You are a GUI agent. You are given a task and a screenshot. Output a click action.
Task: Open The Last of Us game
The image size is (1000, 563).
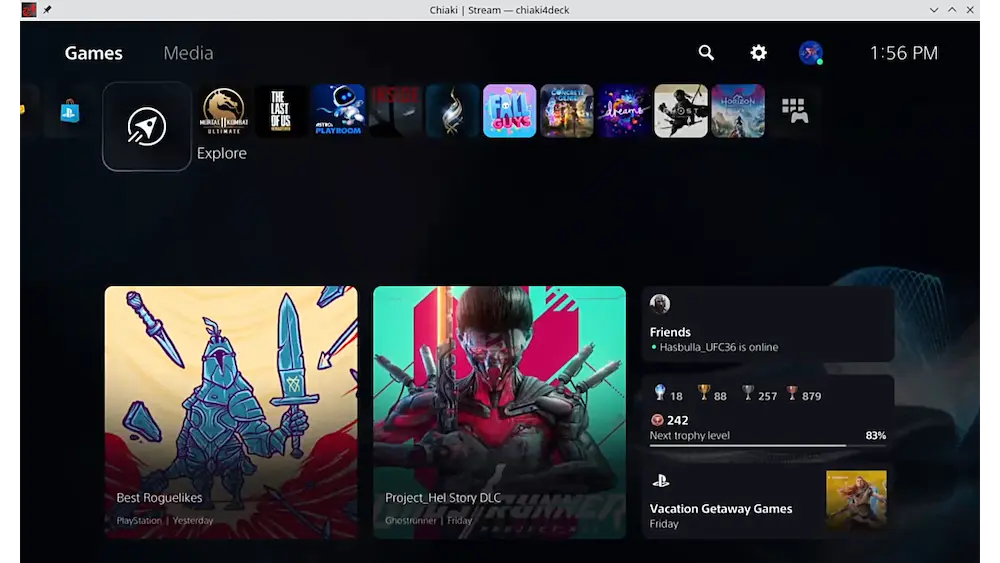pyautogui.click(x=281, y=111)
